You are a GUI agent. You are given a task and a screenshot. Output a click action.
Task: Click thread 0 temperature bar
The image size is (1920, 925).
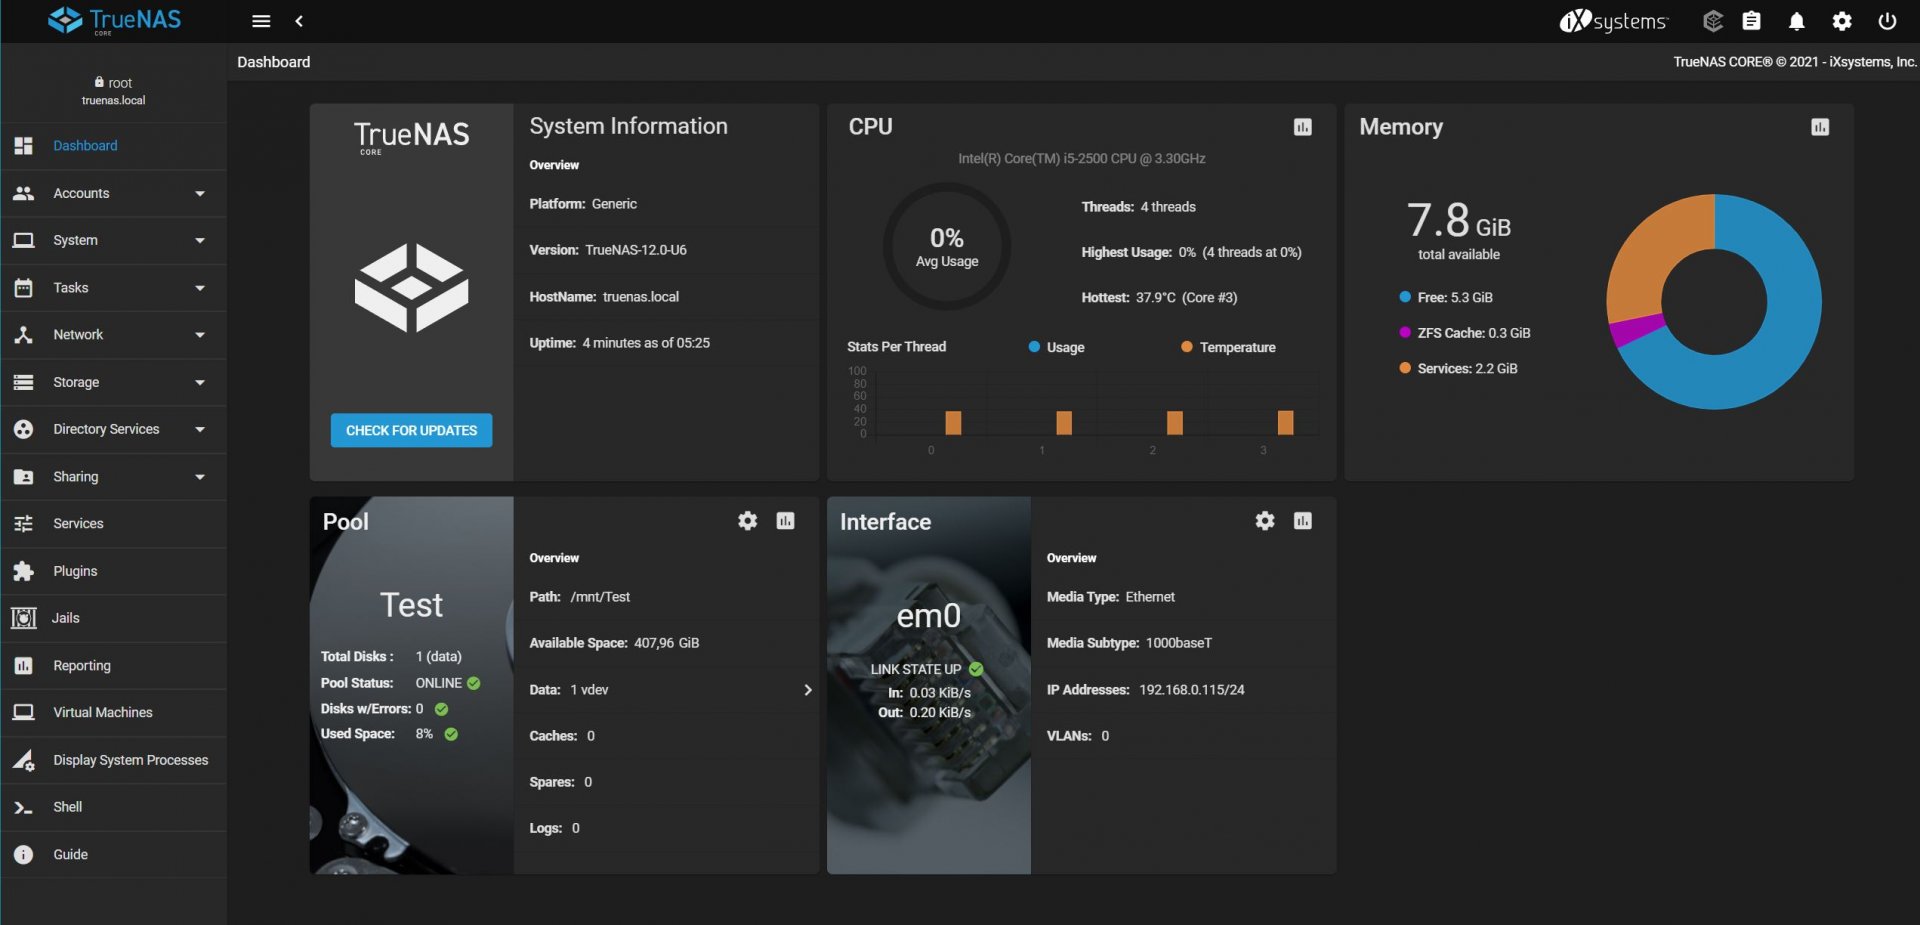point(953,423)
